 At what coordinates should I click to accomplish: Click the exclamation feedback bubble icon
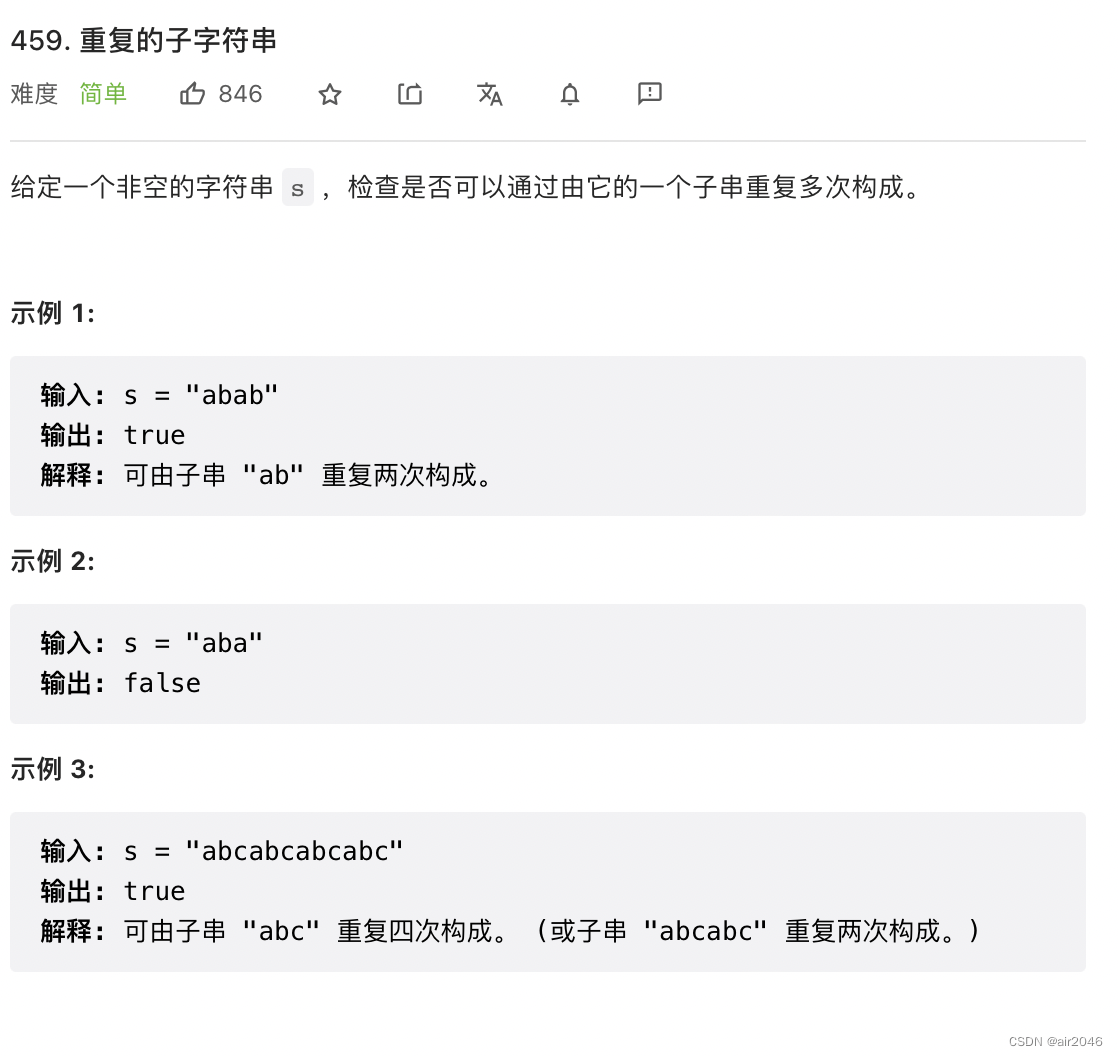[649, 93]
